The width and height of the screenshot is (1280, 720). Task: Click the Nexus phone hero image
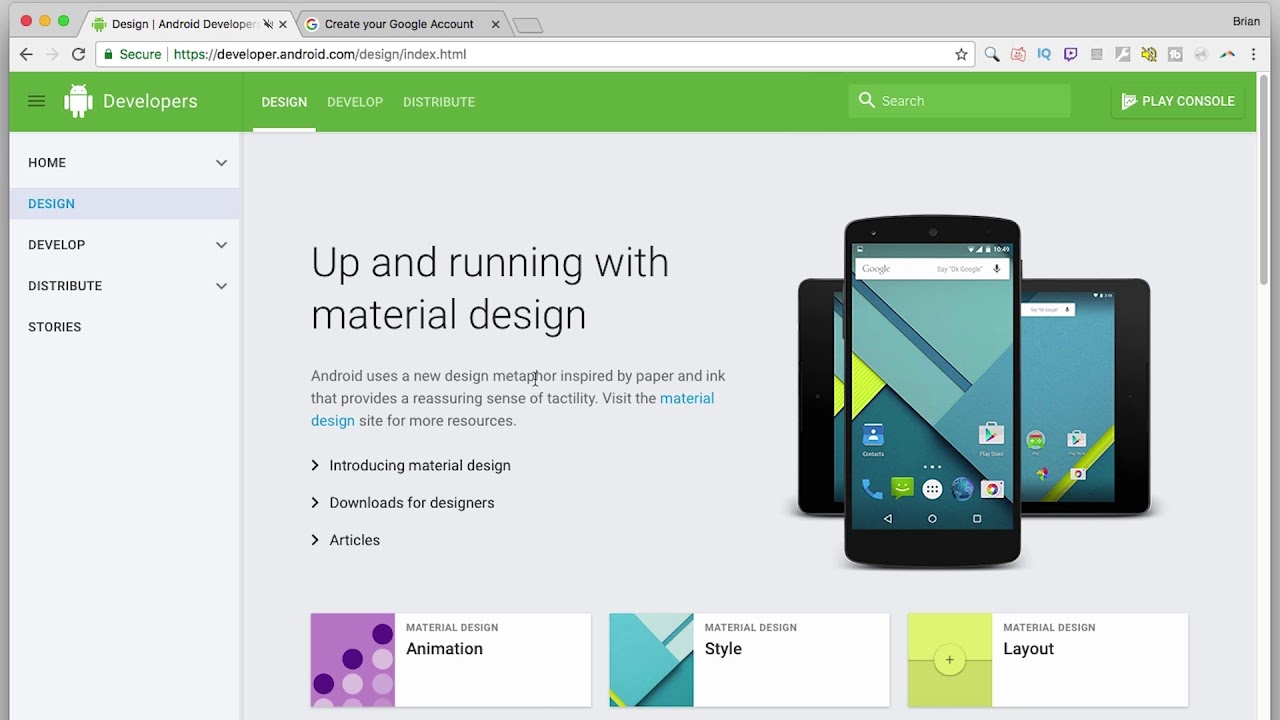932,392
